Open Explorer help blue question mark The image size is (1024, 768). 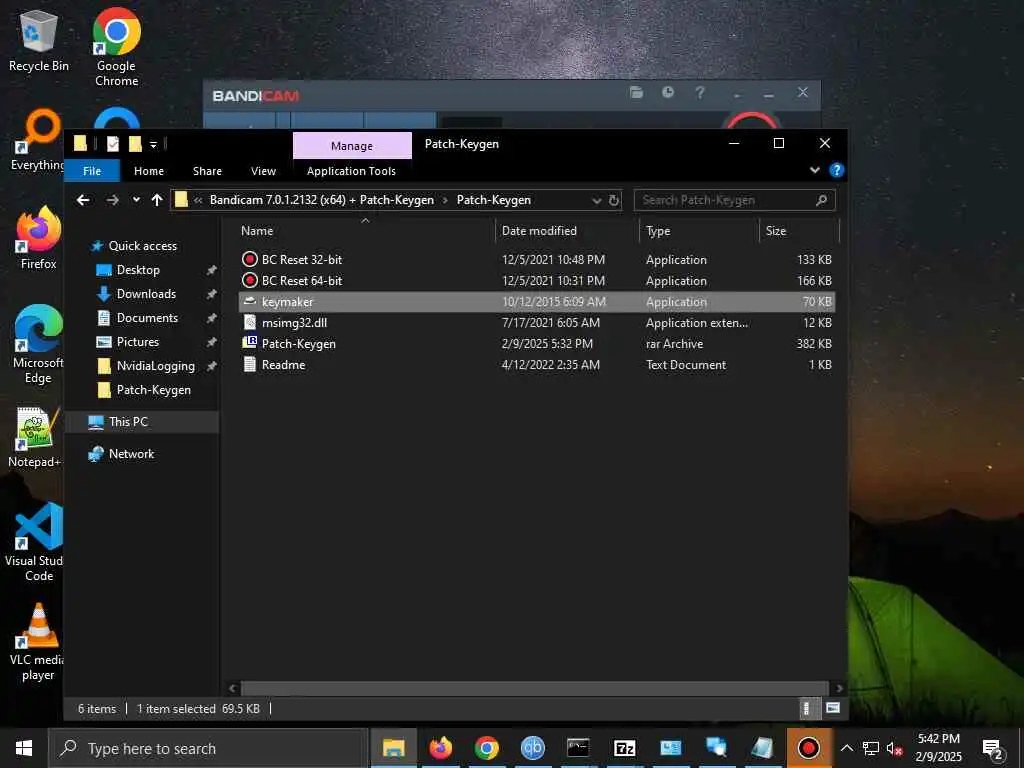click(x=836, y=170)
